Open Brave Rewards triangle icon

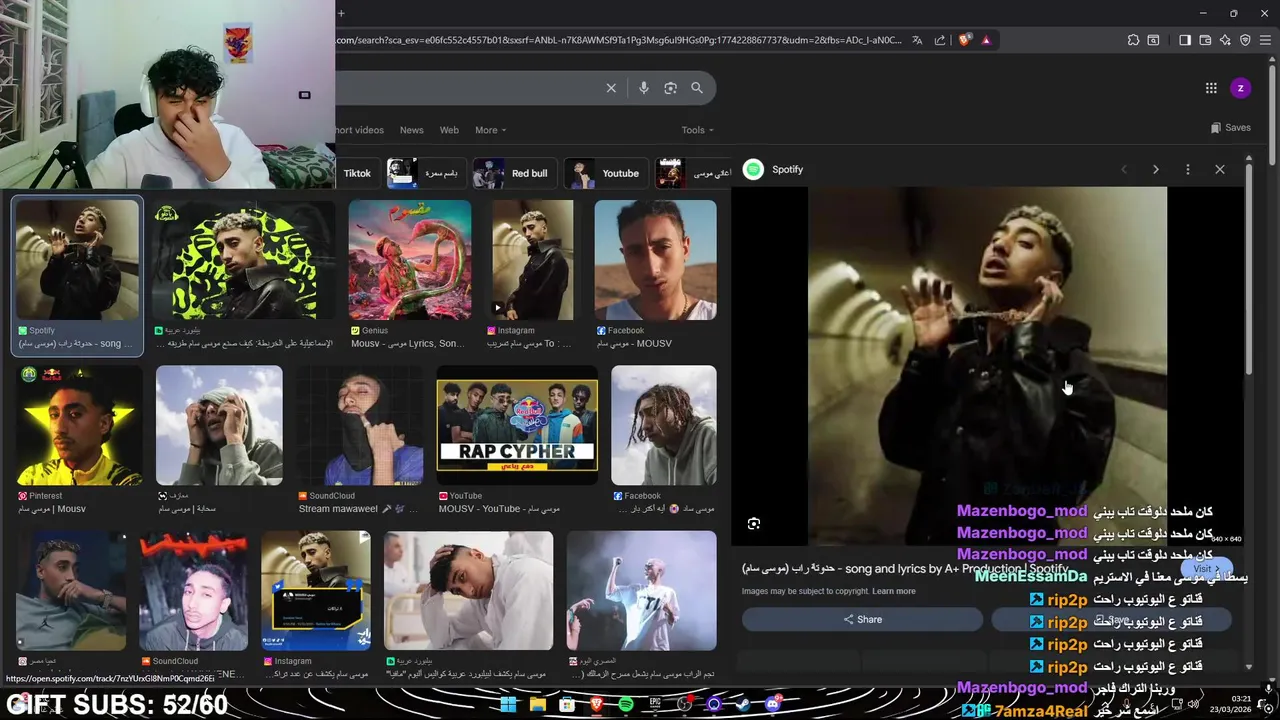[986, 40]
